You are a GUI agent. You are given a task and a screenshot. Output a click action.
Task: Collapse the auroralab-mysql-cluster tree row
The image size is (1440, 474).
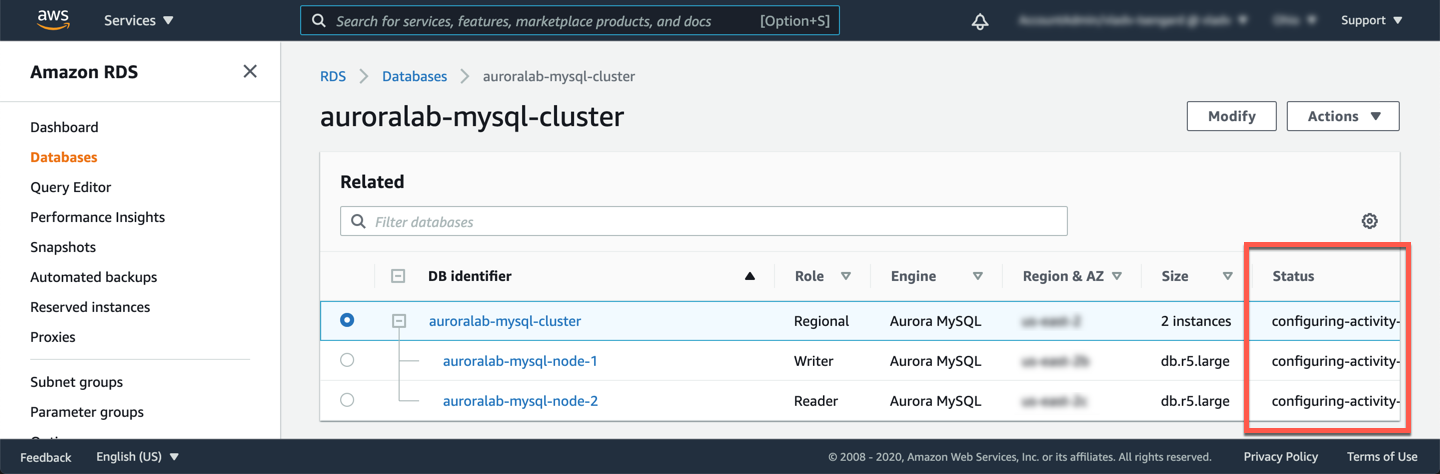tap(399, 321)
